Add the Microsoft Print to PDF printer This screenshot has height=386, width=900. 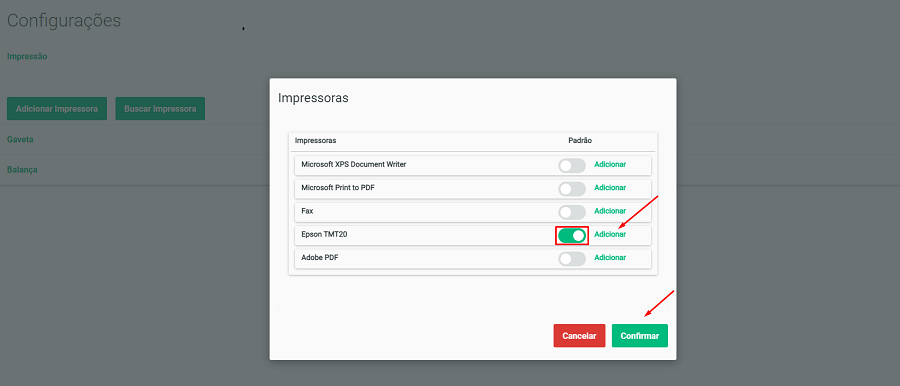[610, 188]
